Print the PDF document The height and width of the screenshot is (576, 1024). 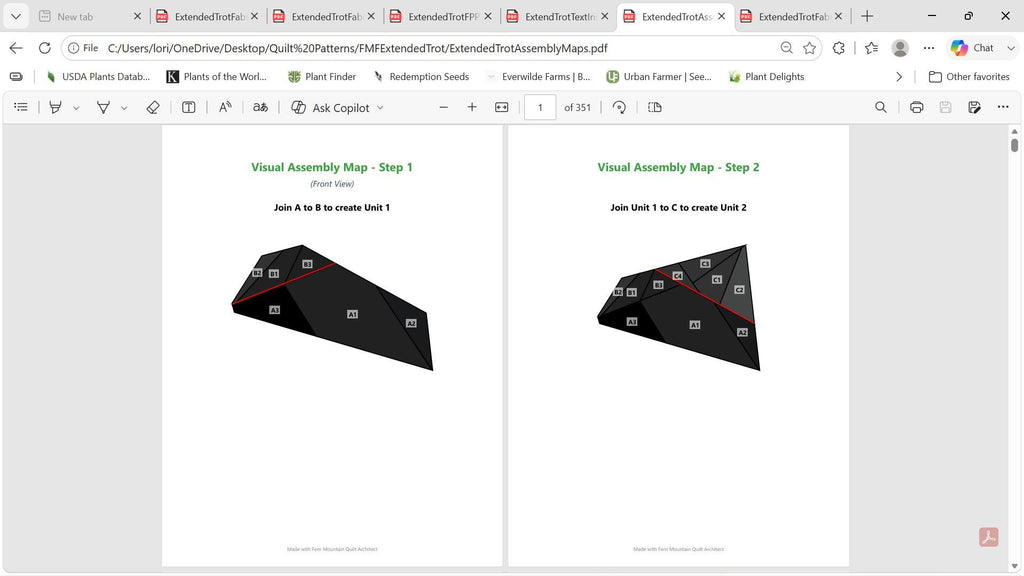point(917,107)
